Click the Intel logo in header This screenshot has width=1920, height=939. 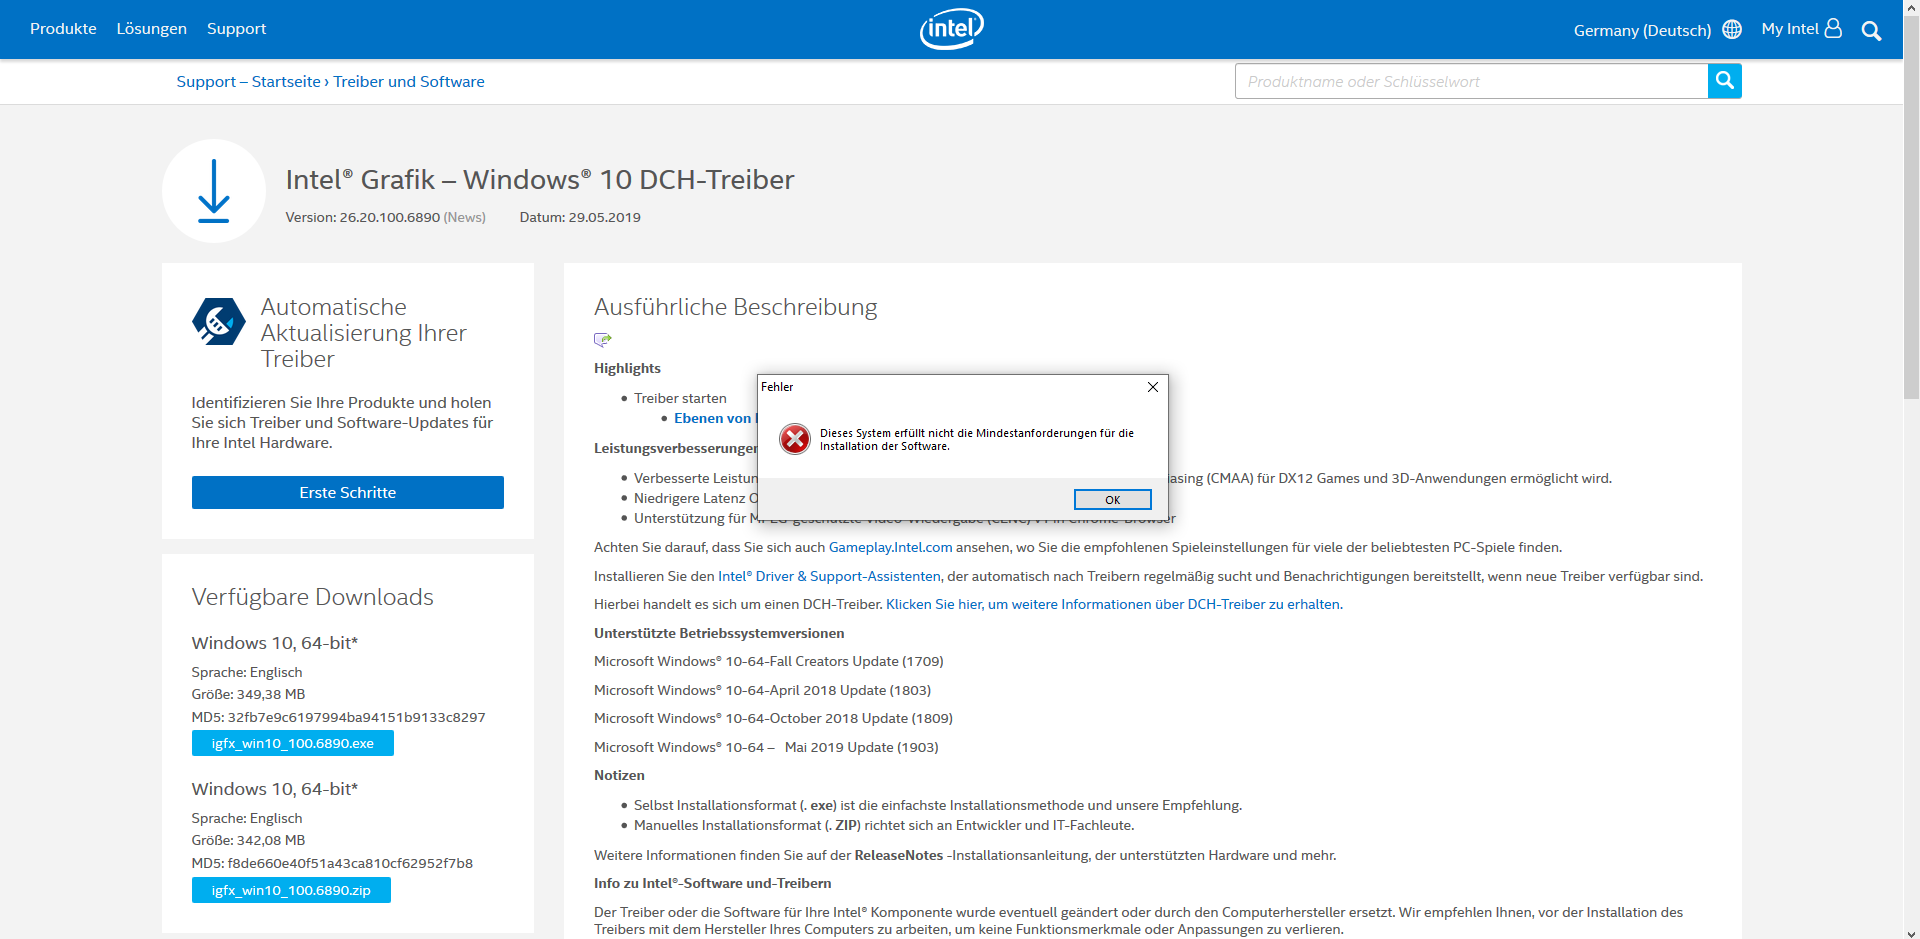pos(951,29)
